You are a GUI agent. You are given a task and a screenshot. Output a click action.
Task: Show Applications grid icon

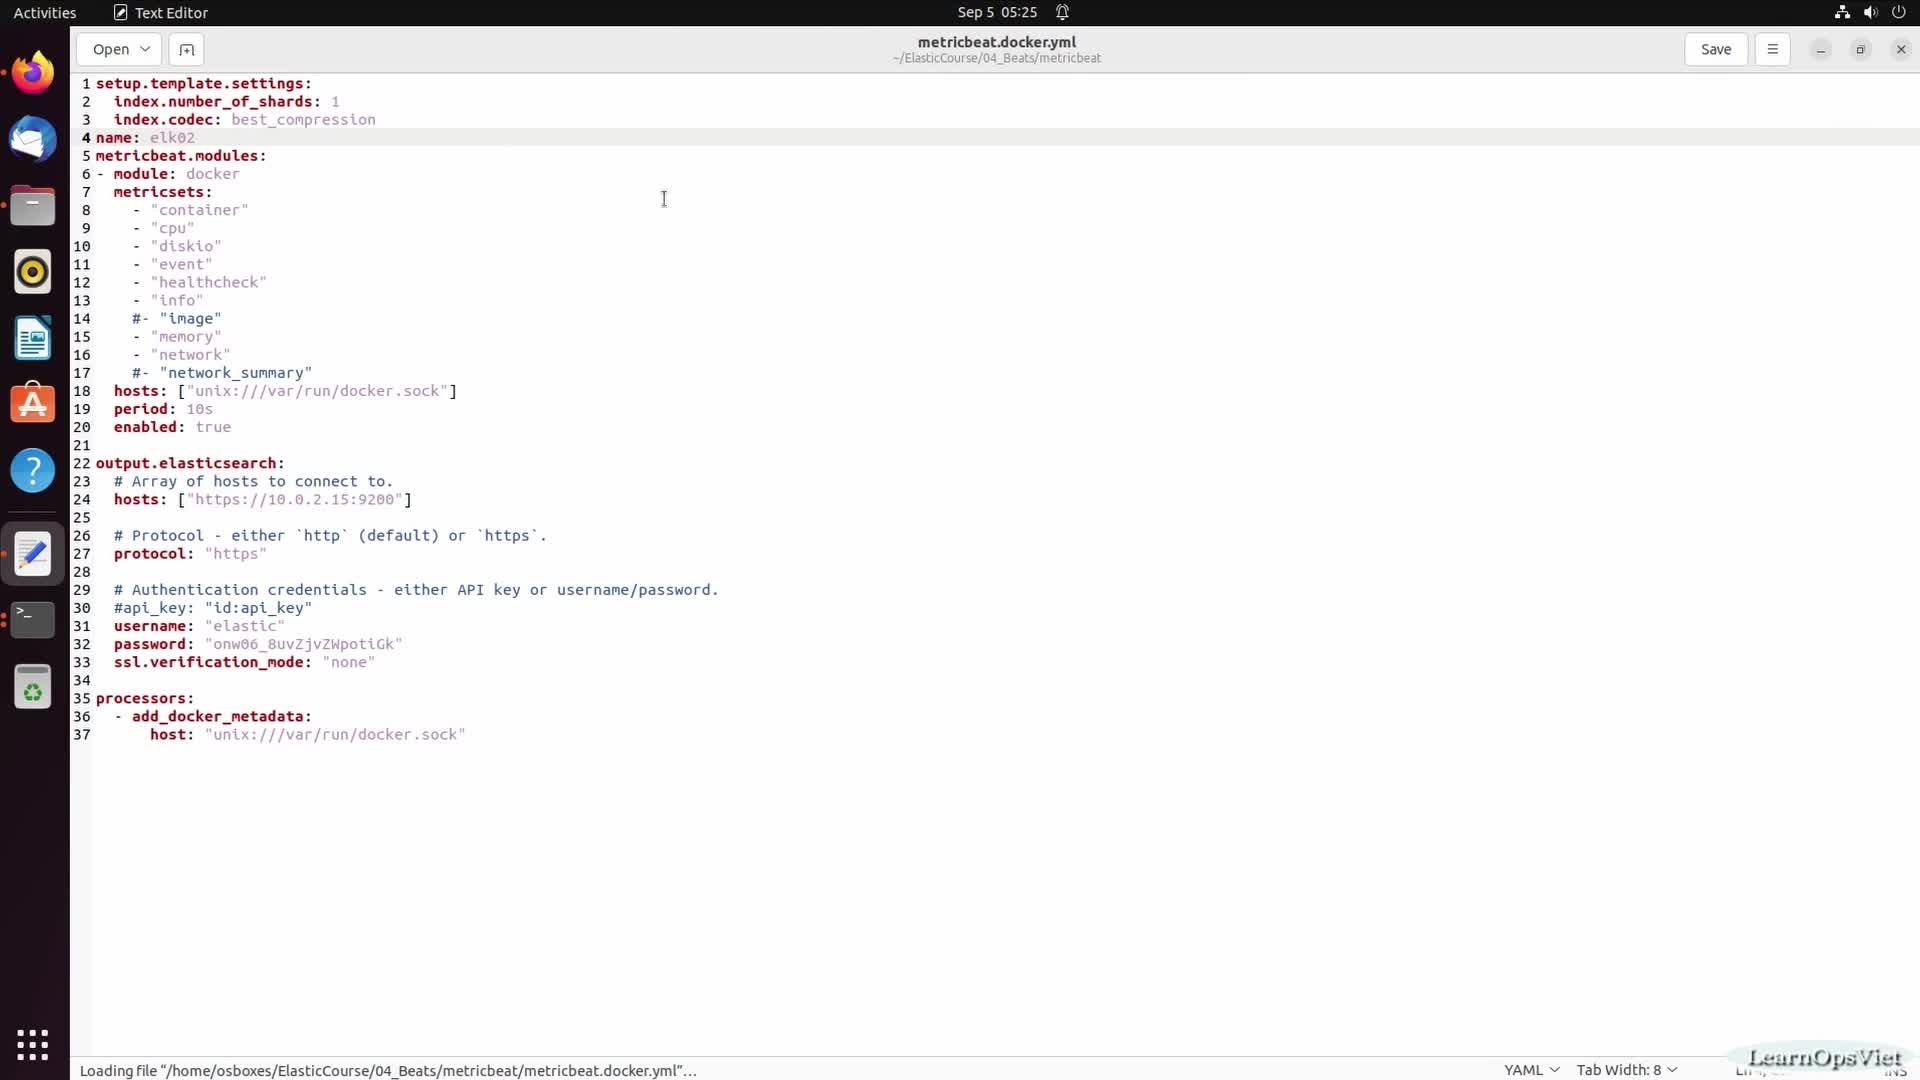(33, 1044)
